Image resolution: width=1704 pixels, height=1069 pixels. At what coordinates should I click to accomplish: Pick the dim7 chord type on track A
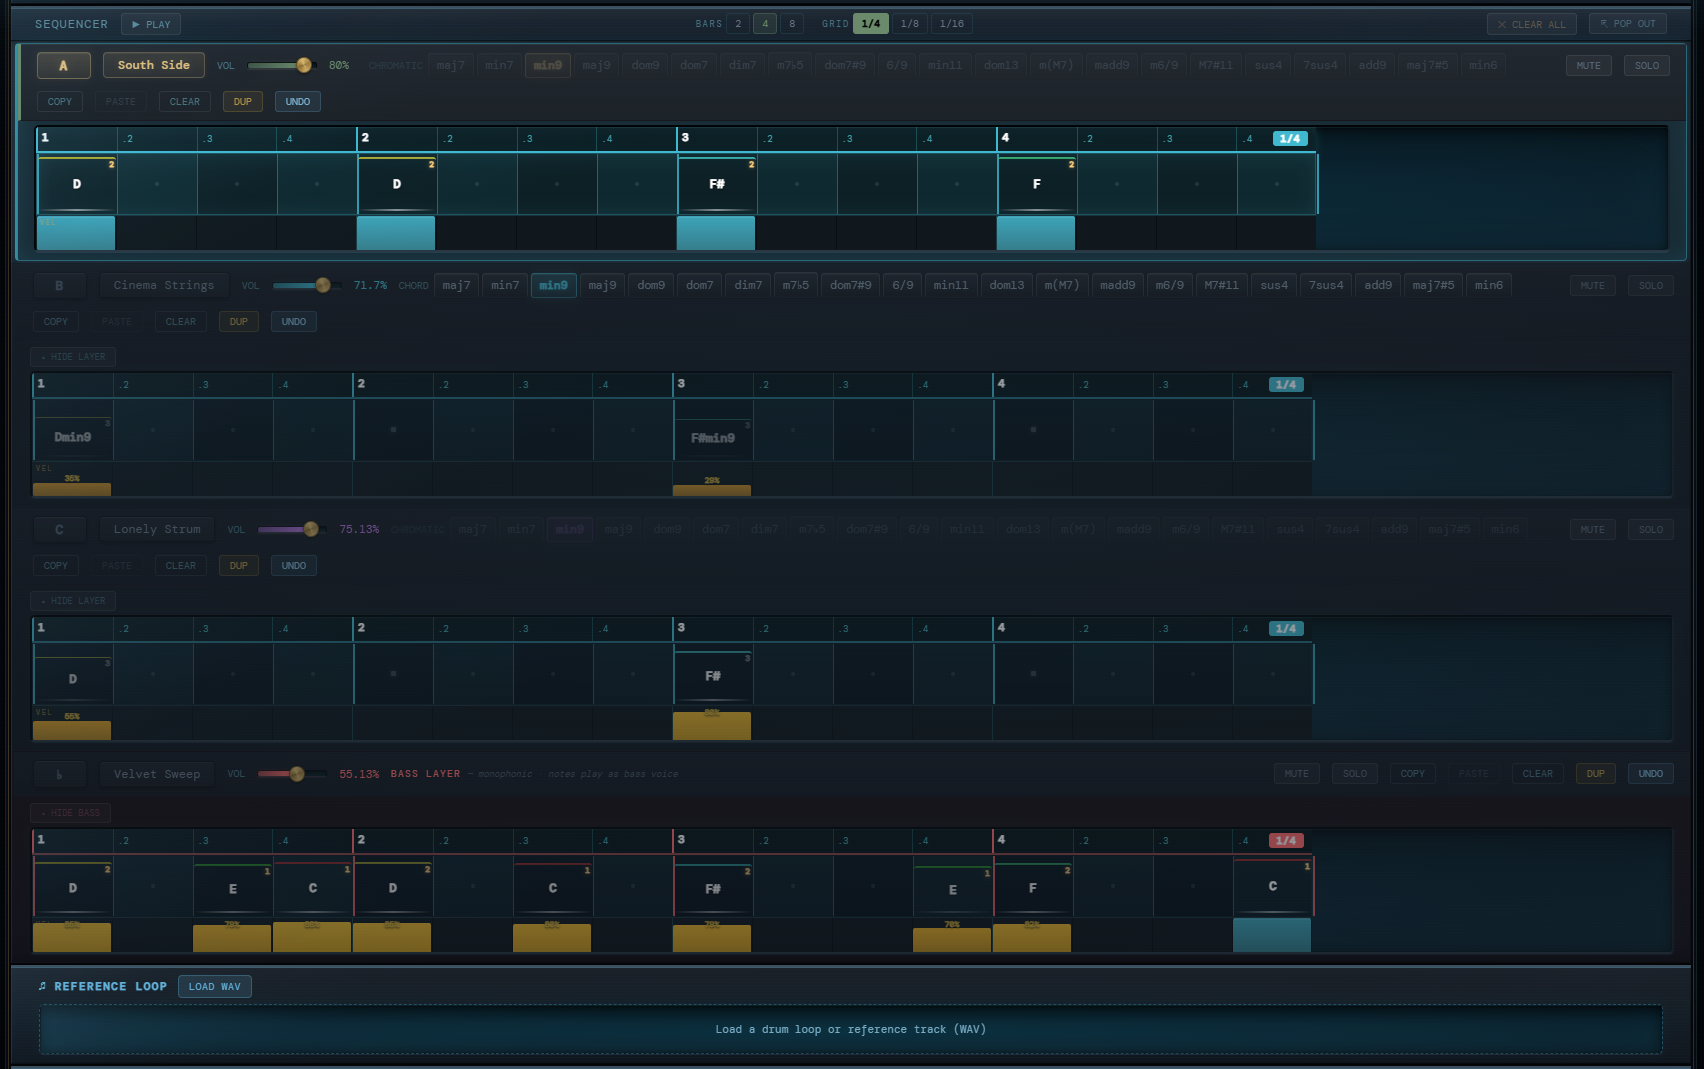(742, 64)
